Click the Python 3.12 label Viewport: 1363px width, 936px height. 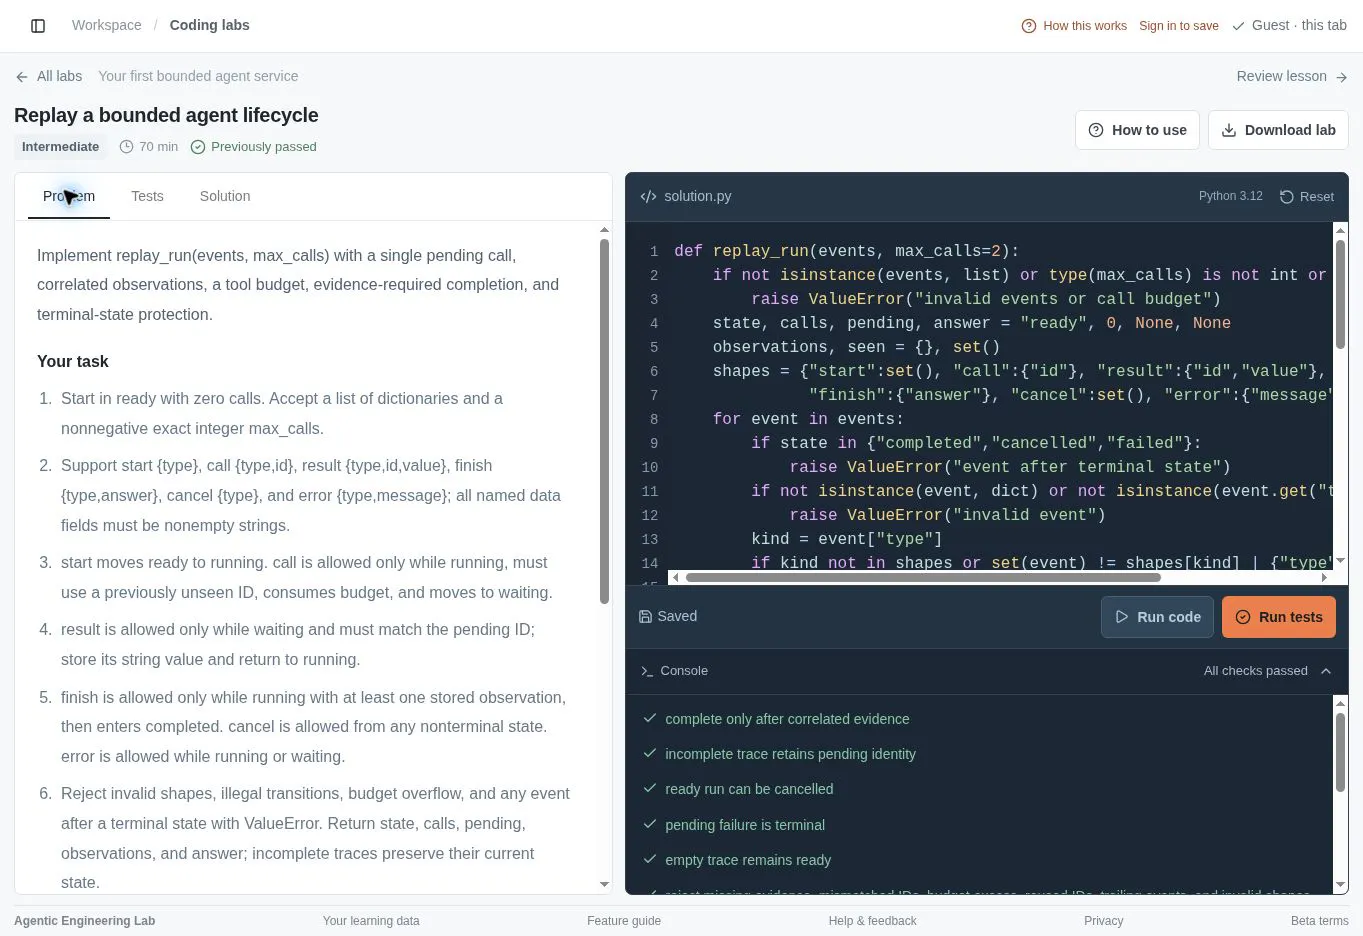1230,196
